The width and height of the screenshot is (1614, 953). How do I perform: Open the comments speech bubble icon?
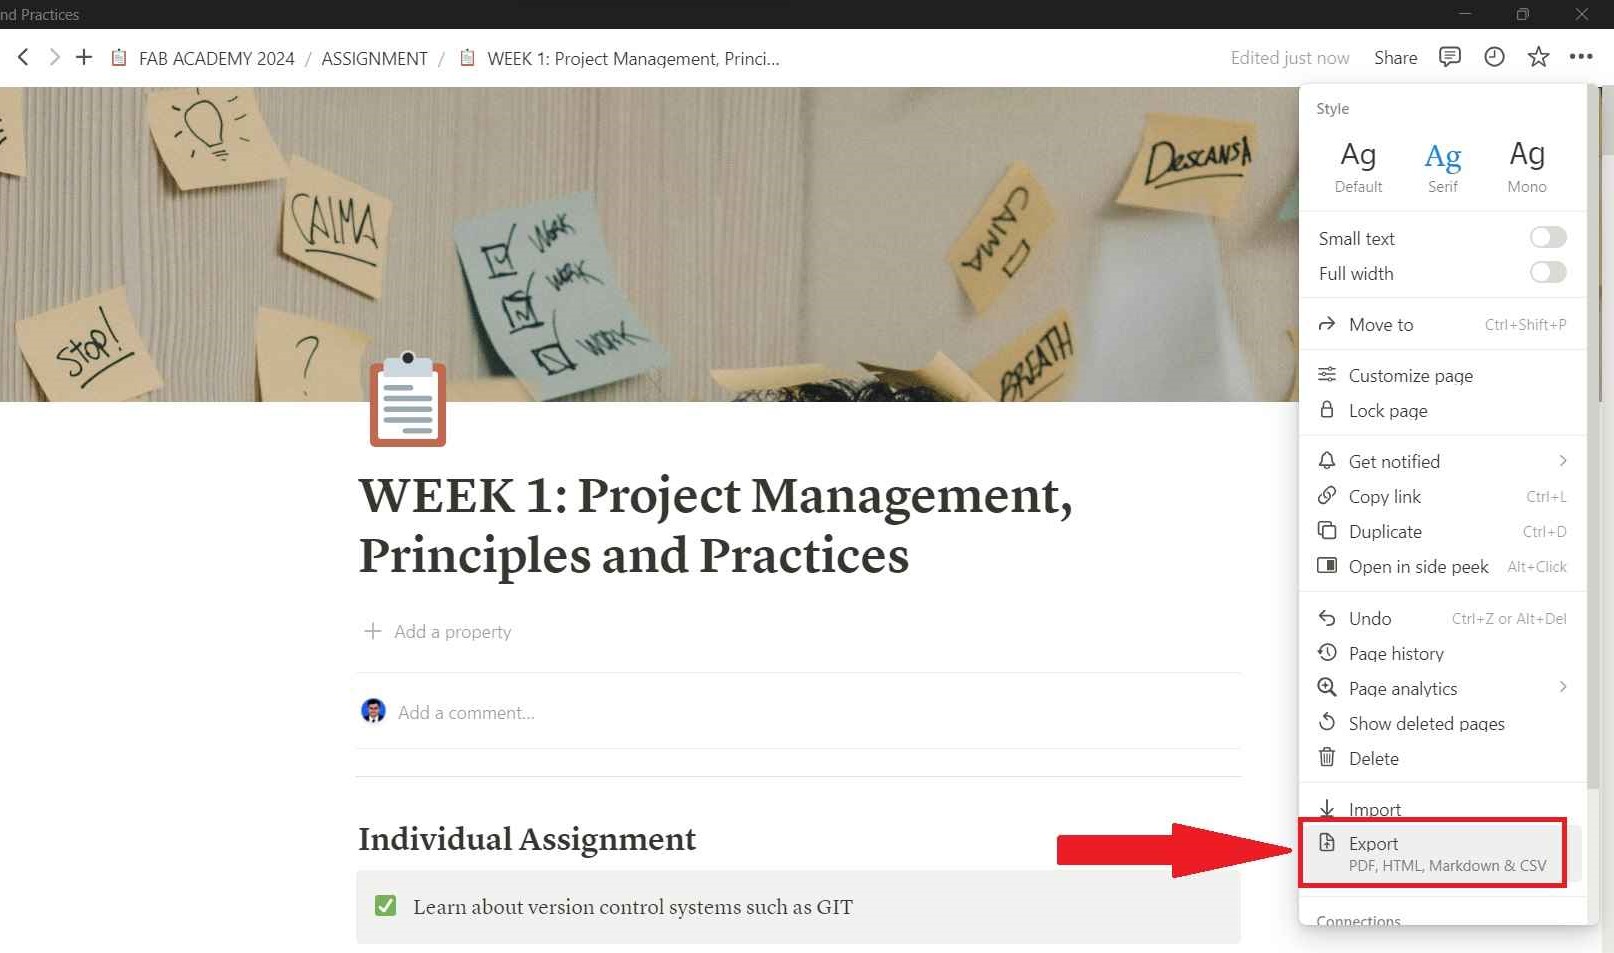[x=1449, y=57]
